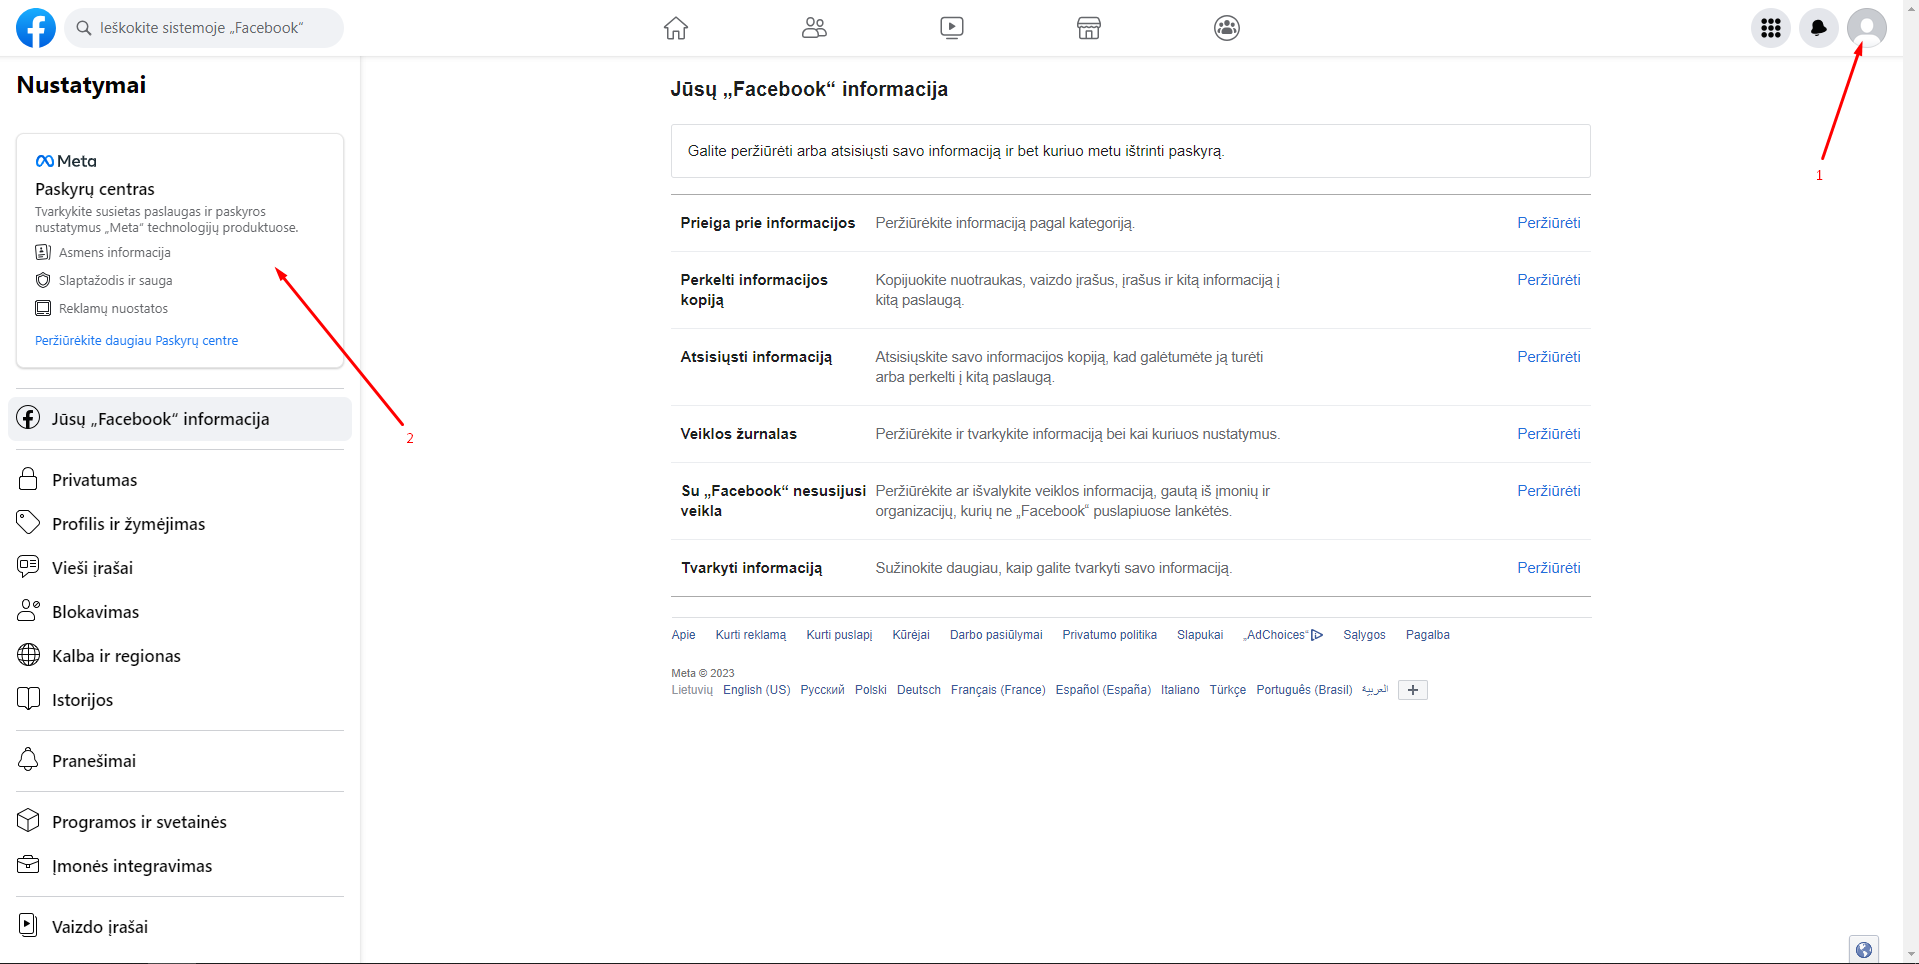Image resolution: width=1919 pixels, height=964 pixels.
Task: Open the Watch video icon
Action: pyautogui.click(x=952, y=28)
